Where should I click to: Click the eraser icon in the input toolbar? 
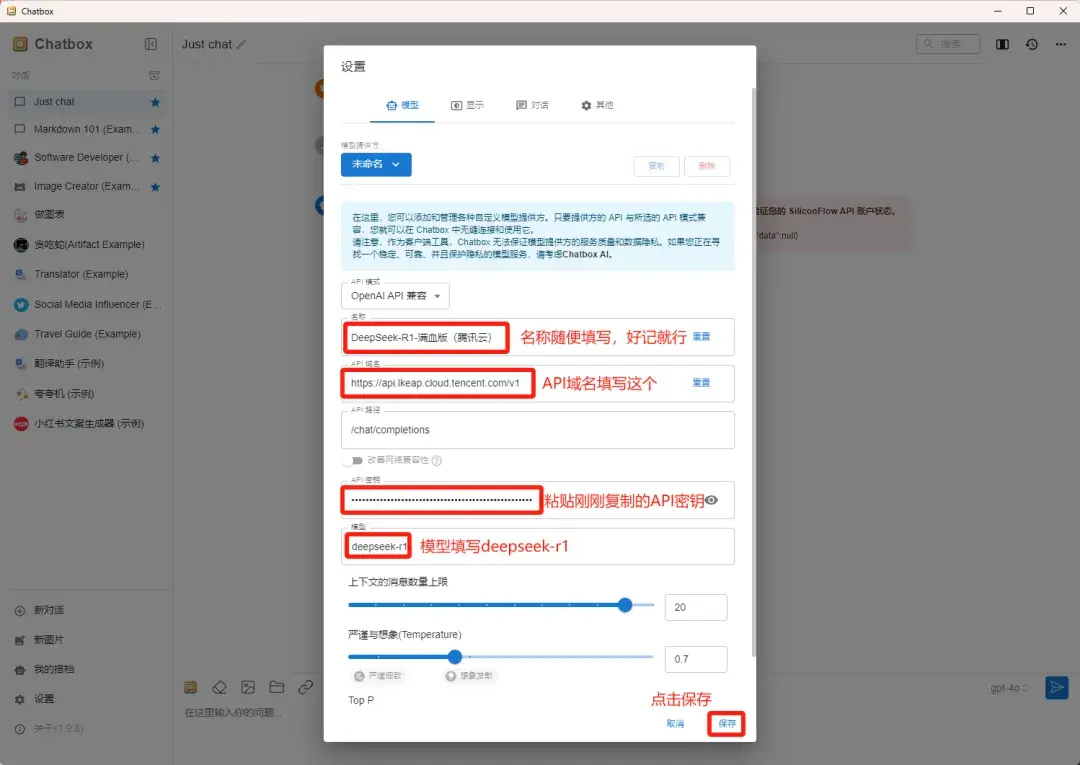click(x=219, y=687)
